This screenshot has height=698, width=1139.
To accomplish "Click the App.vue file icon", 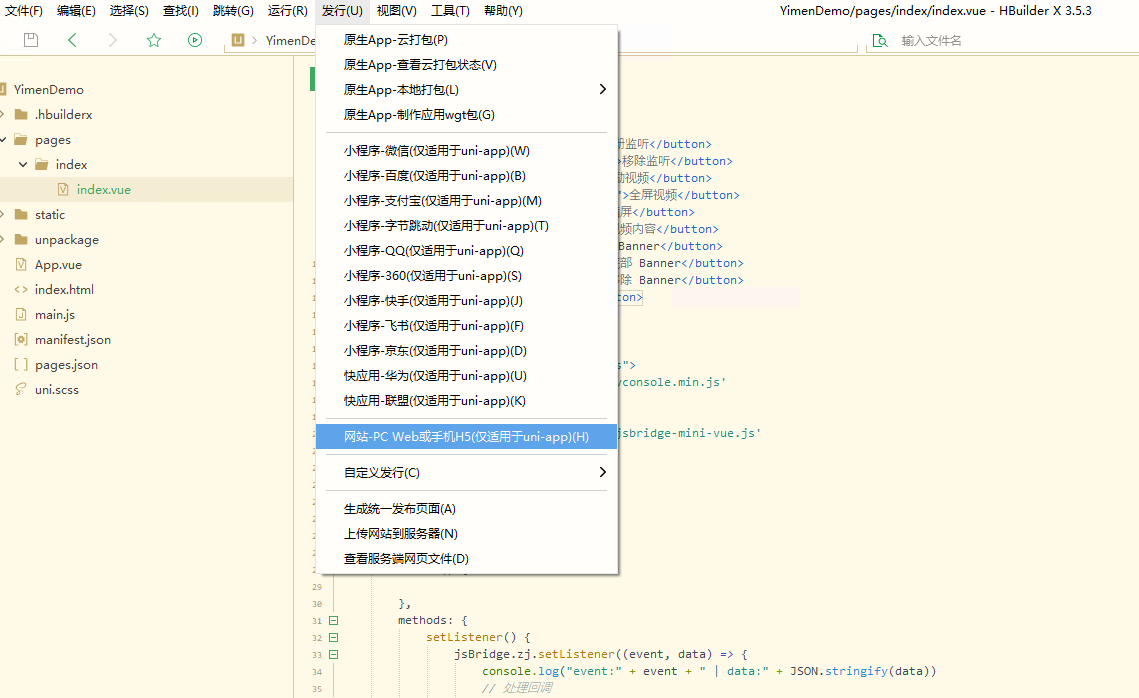I will (x=21, y=264).
